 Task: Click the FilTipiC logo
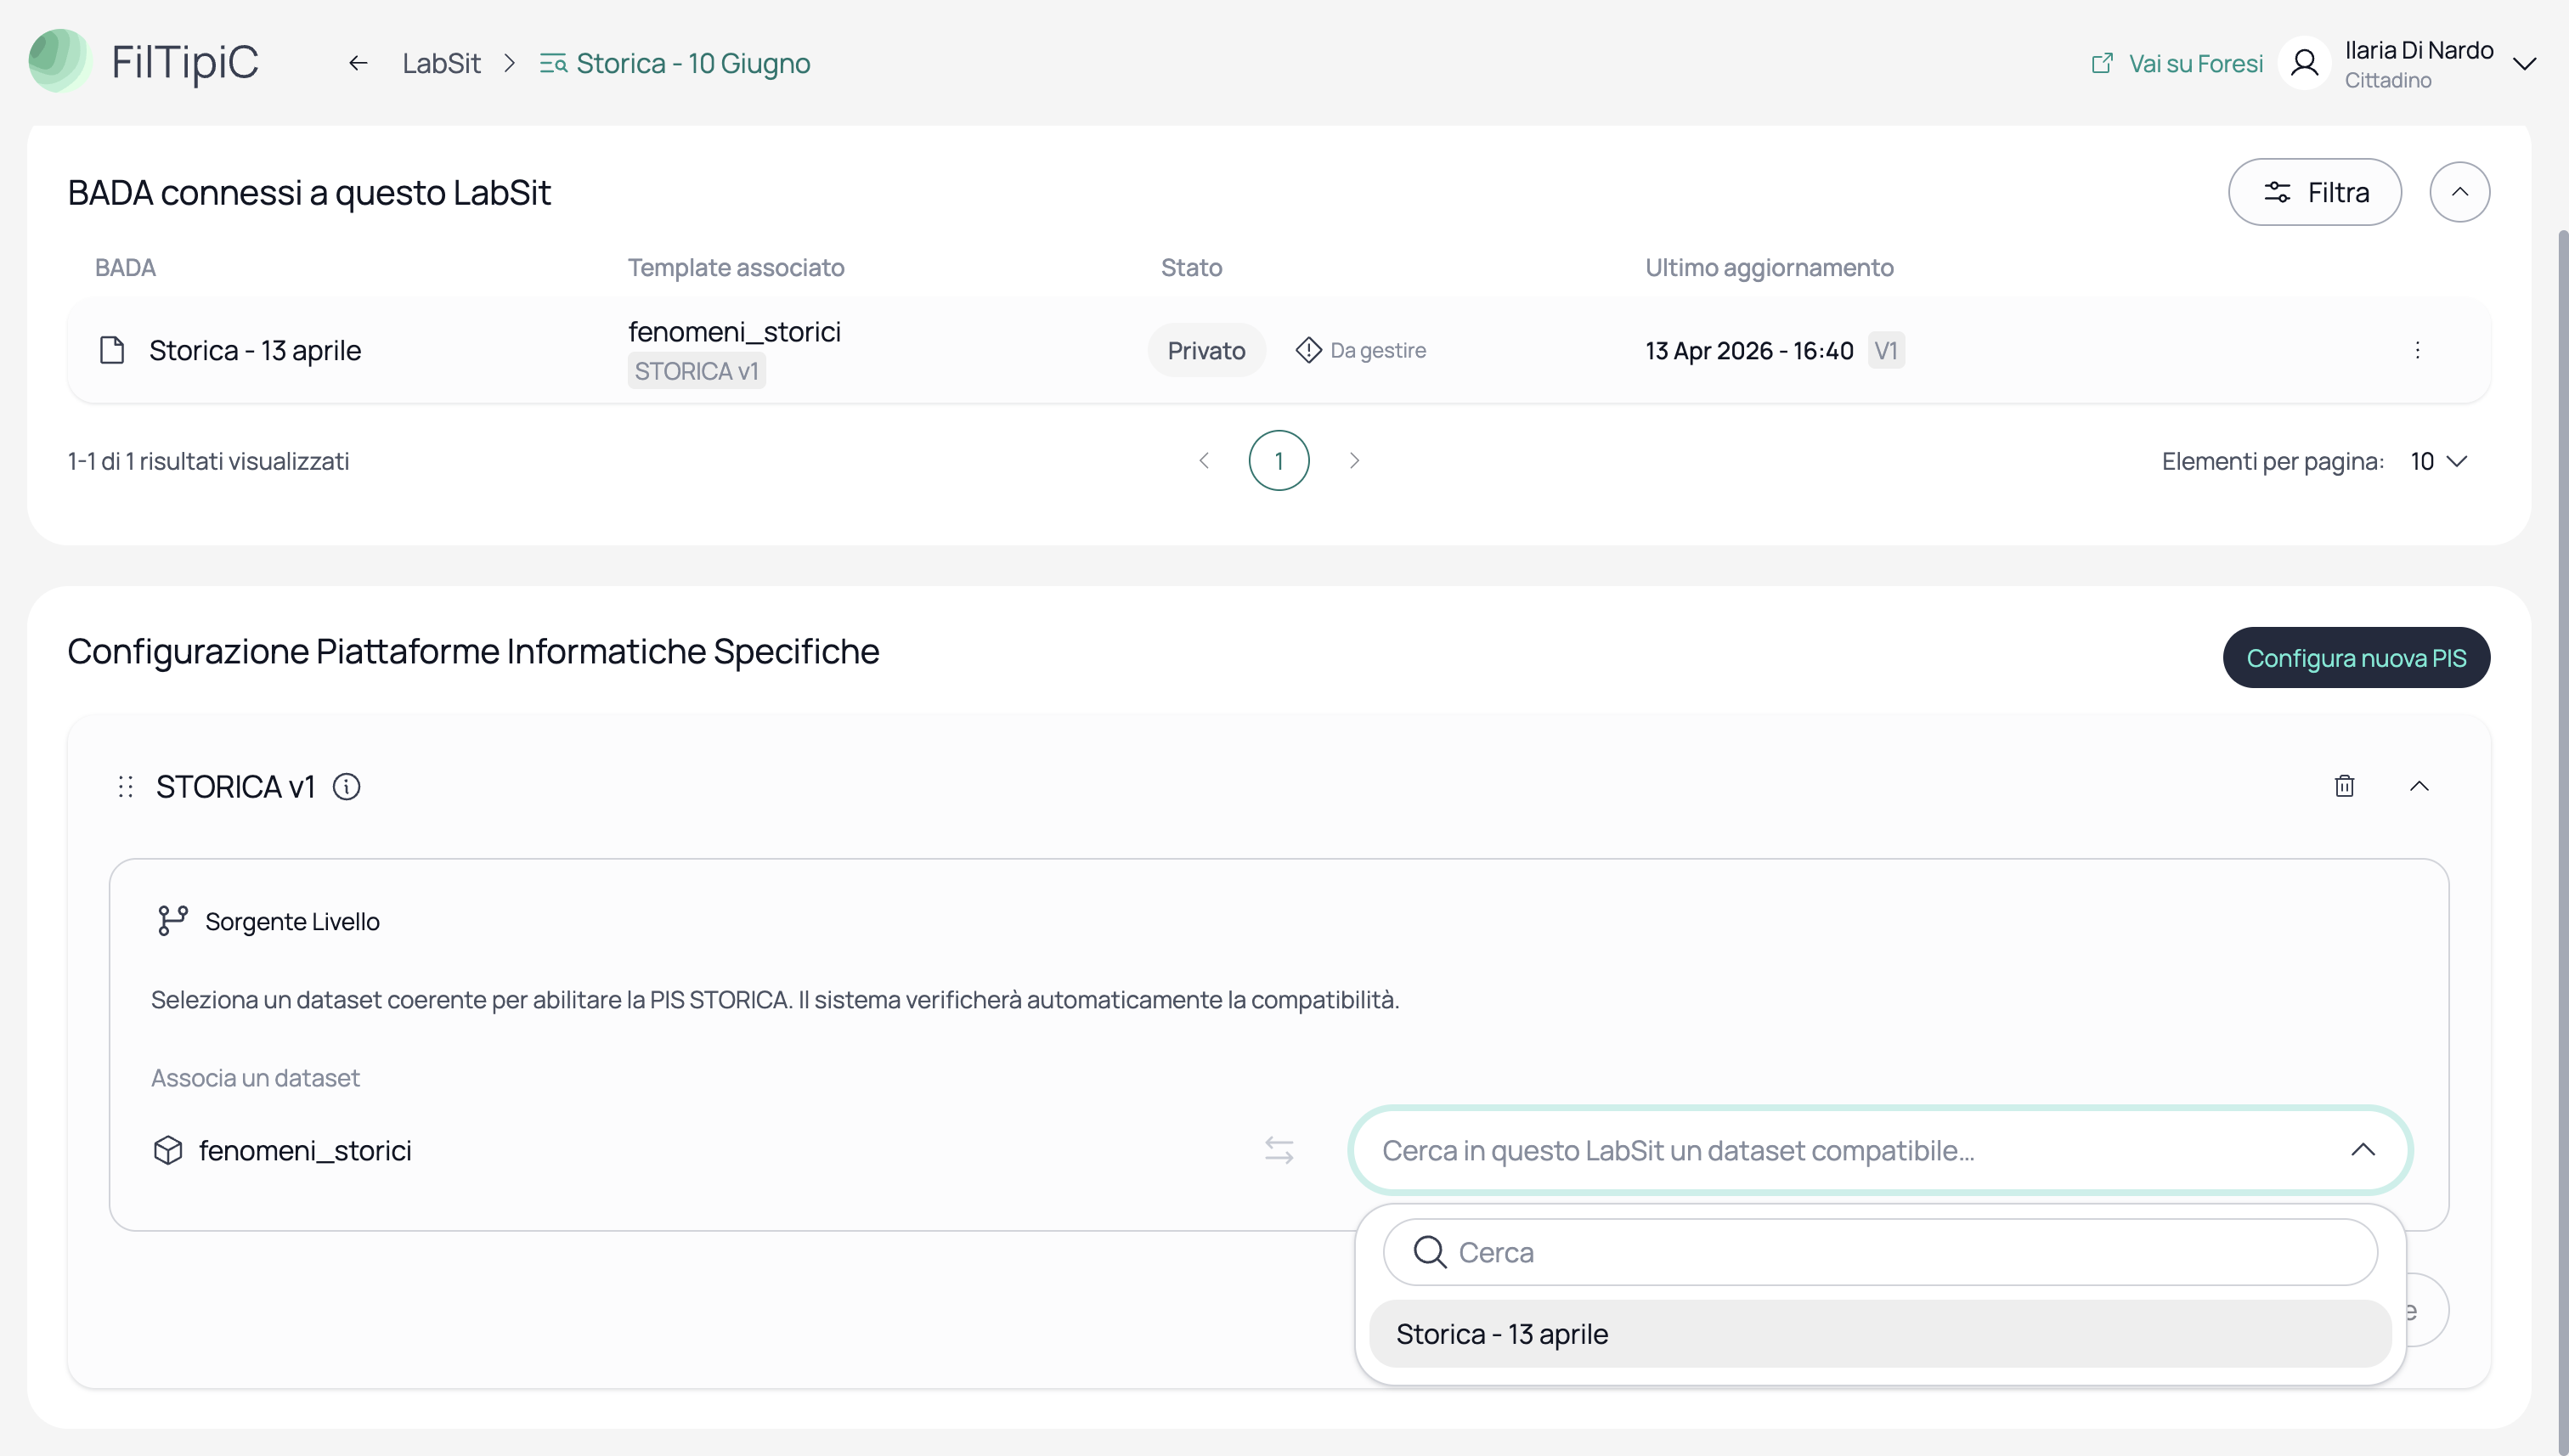click(144, 62)
